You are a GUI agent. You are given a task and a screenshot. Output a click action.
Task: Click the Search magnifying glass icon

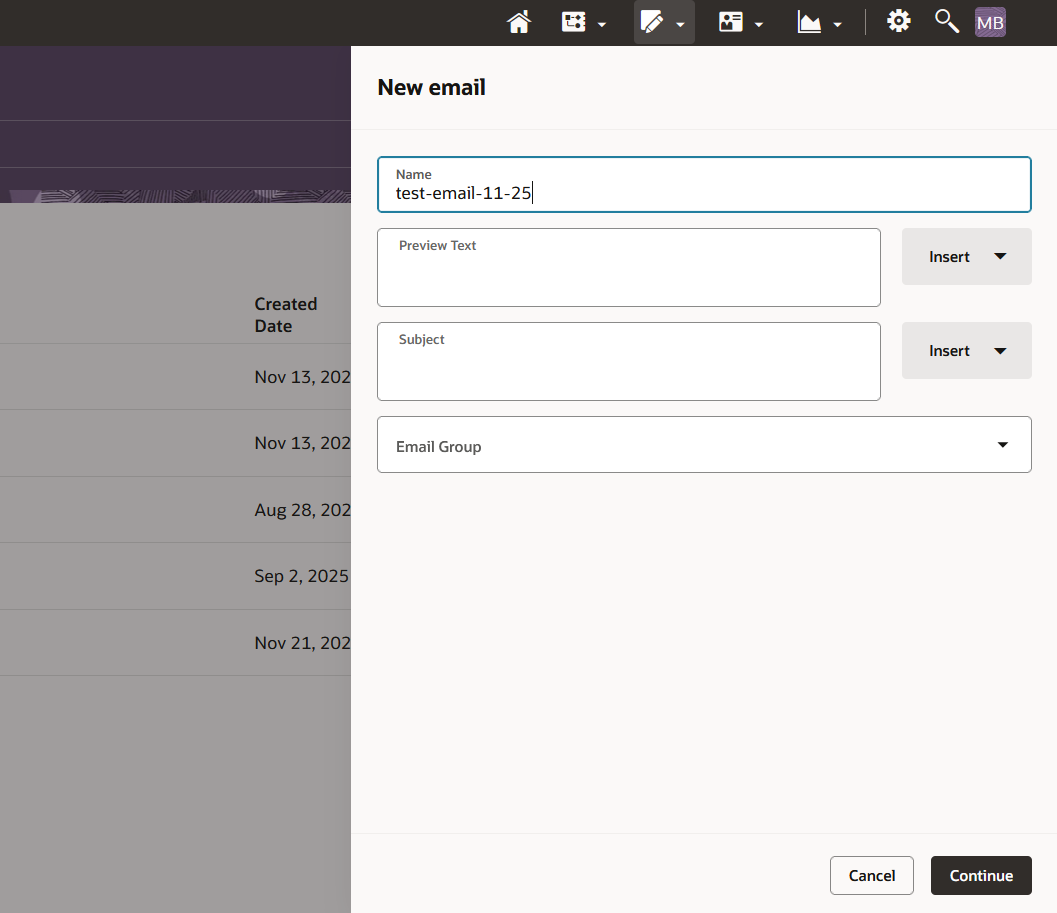pyautogui.click(x=946, y=21)
